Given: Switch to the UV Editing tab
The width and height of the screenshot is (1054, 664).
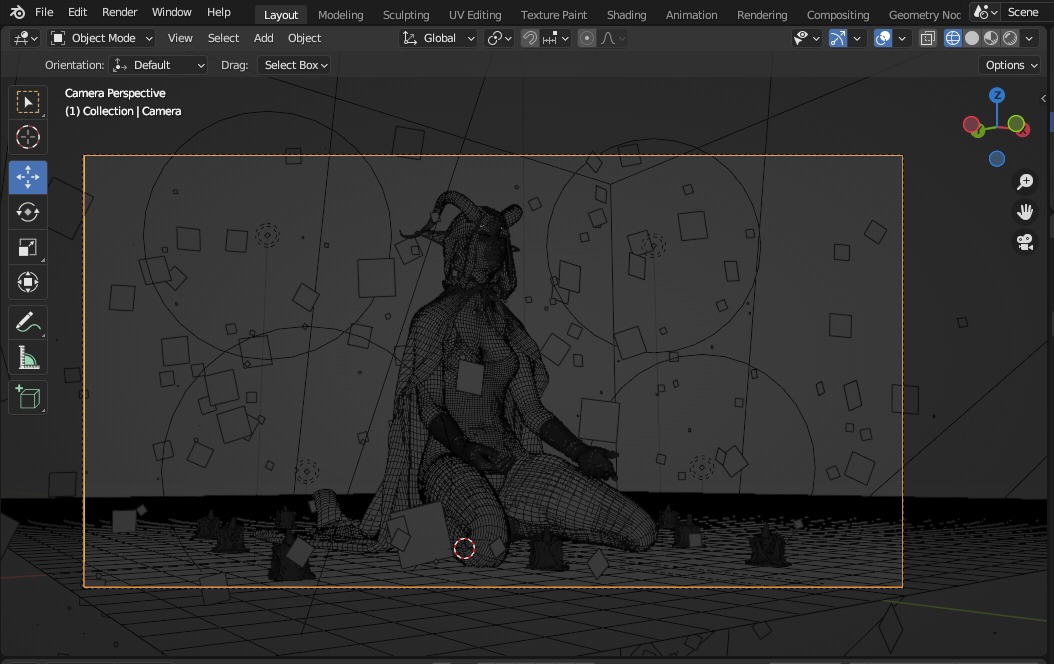Looking at the screenshot, I should [475, 15].
